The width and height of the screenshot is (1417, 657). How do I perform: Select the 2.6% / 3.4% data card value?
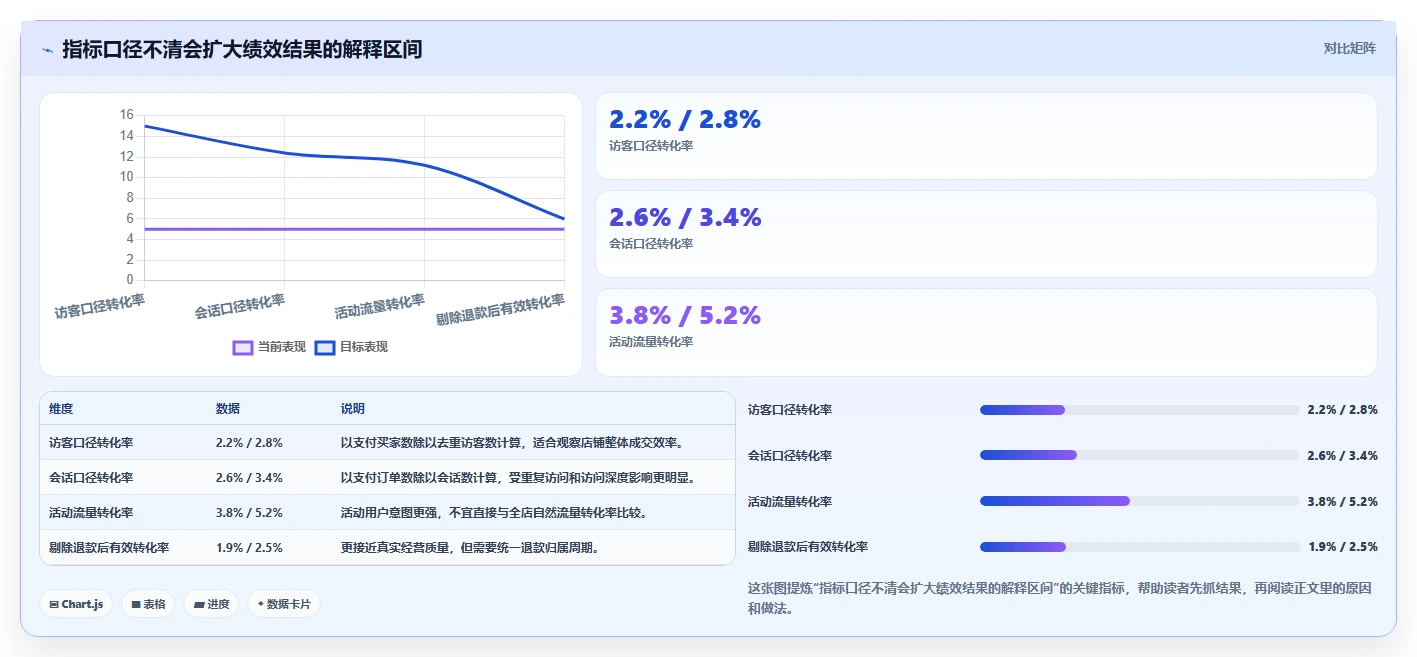[x=685, y=218]
